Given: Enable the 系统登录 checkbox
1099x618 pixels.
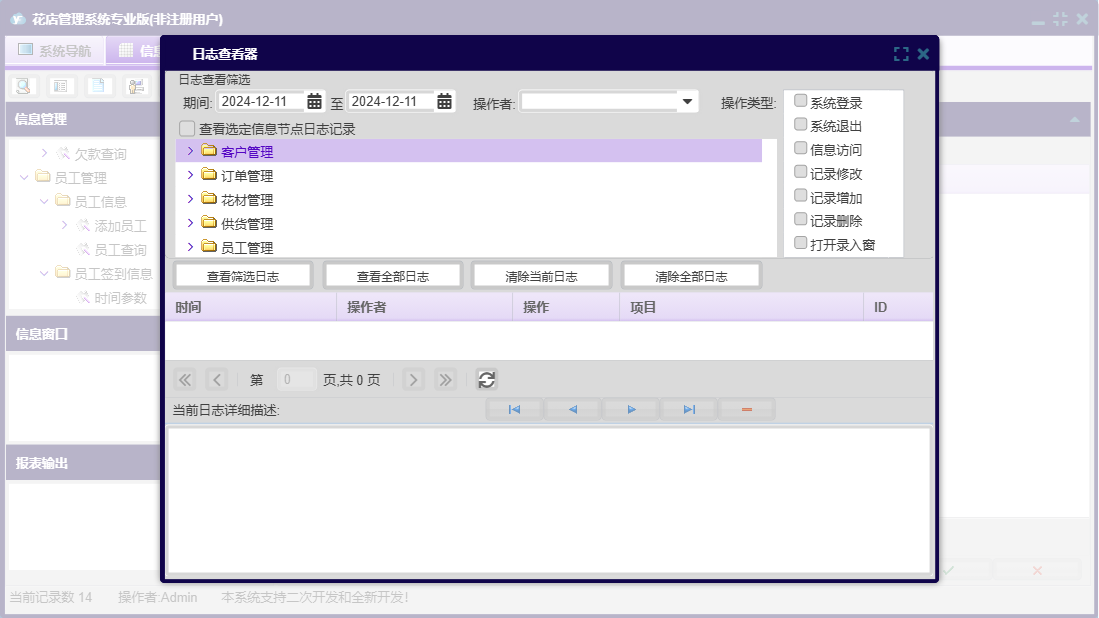Looking at the screenshot, I should pos(800,101).
